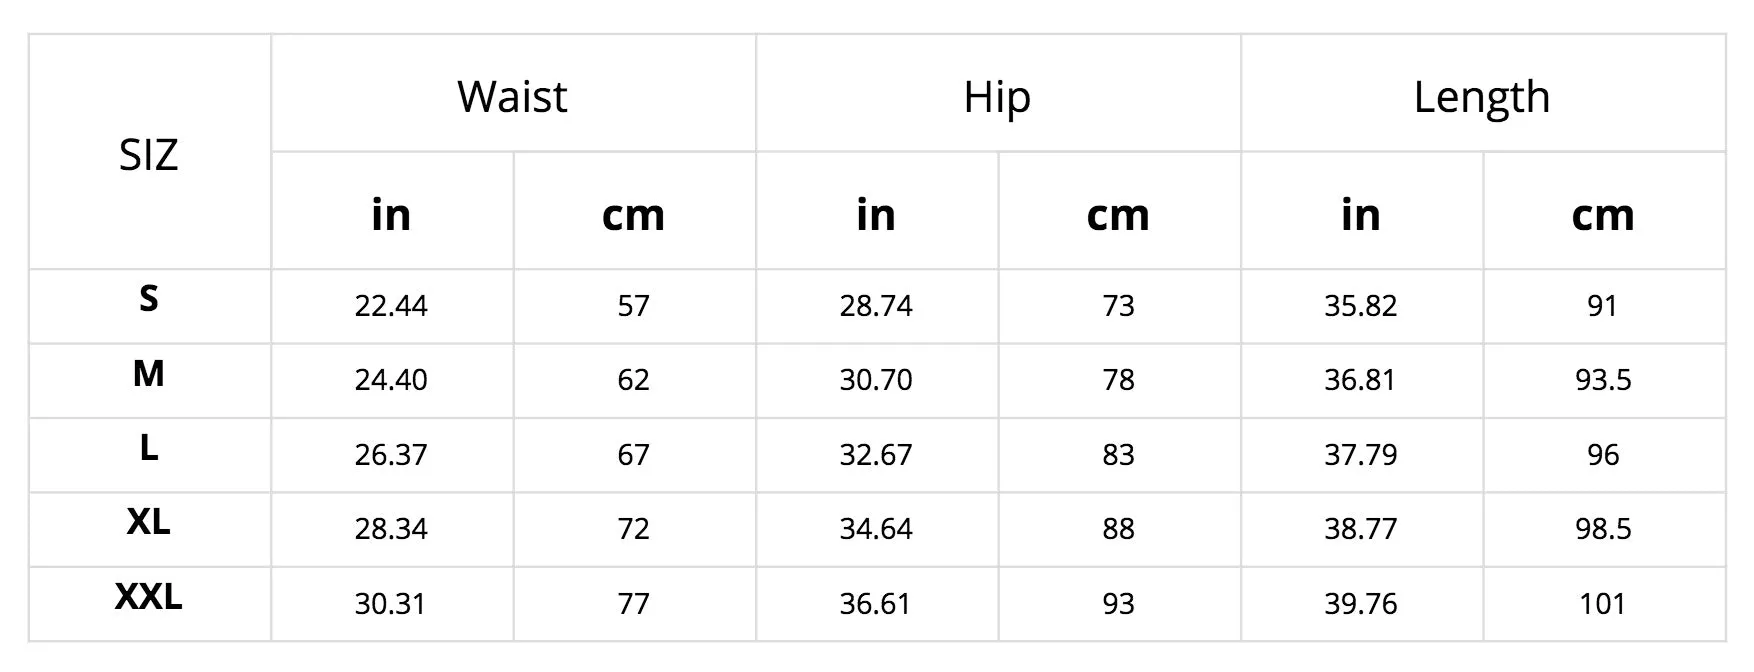
Task: Select the 93.5 length cm cell
Action: pos(1604,380)
